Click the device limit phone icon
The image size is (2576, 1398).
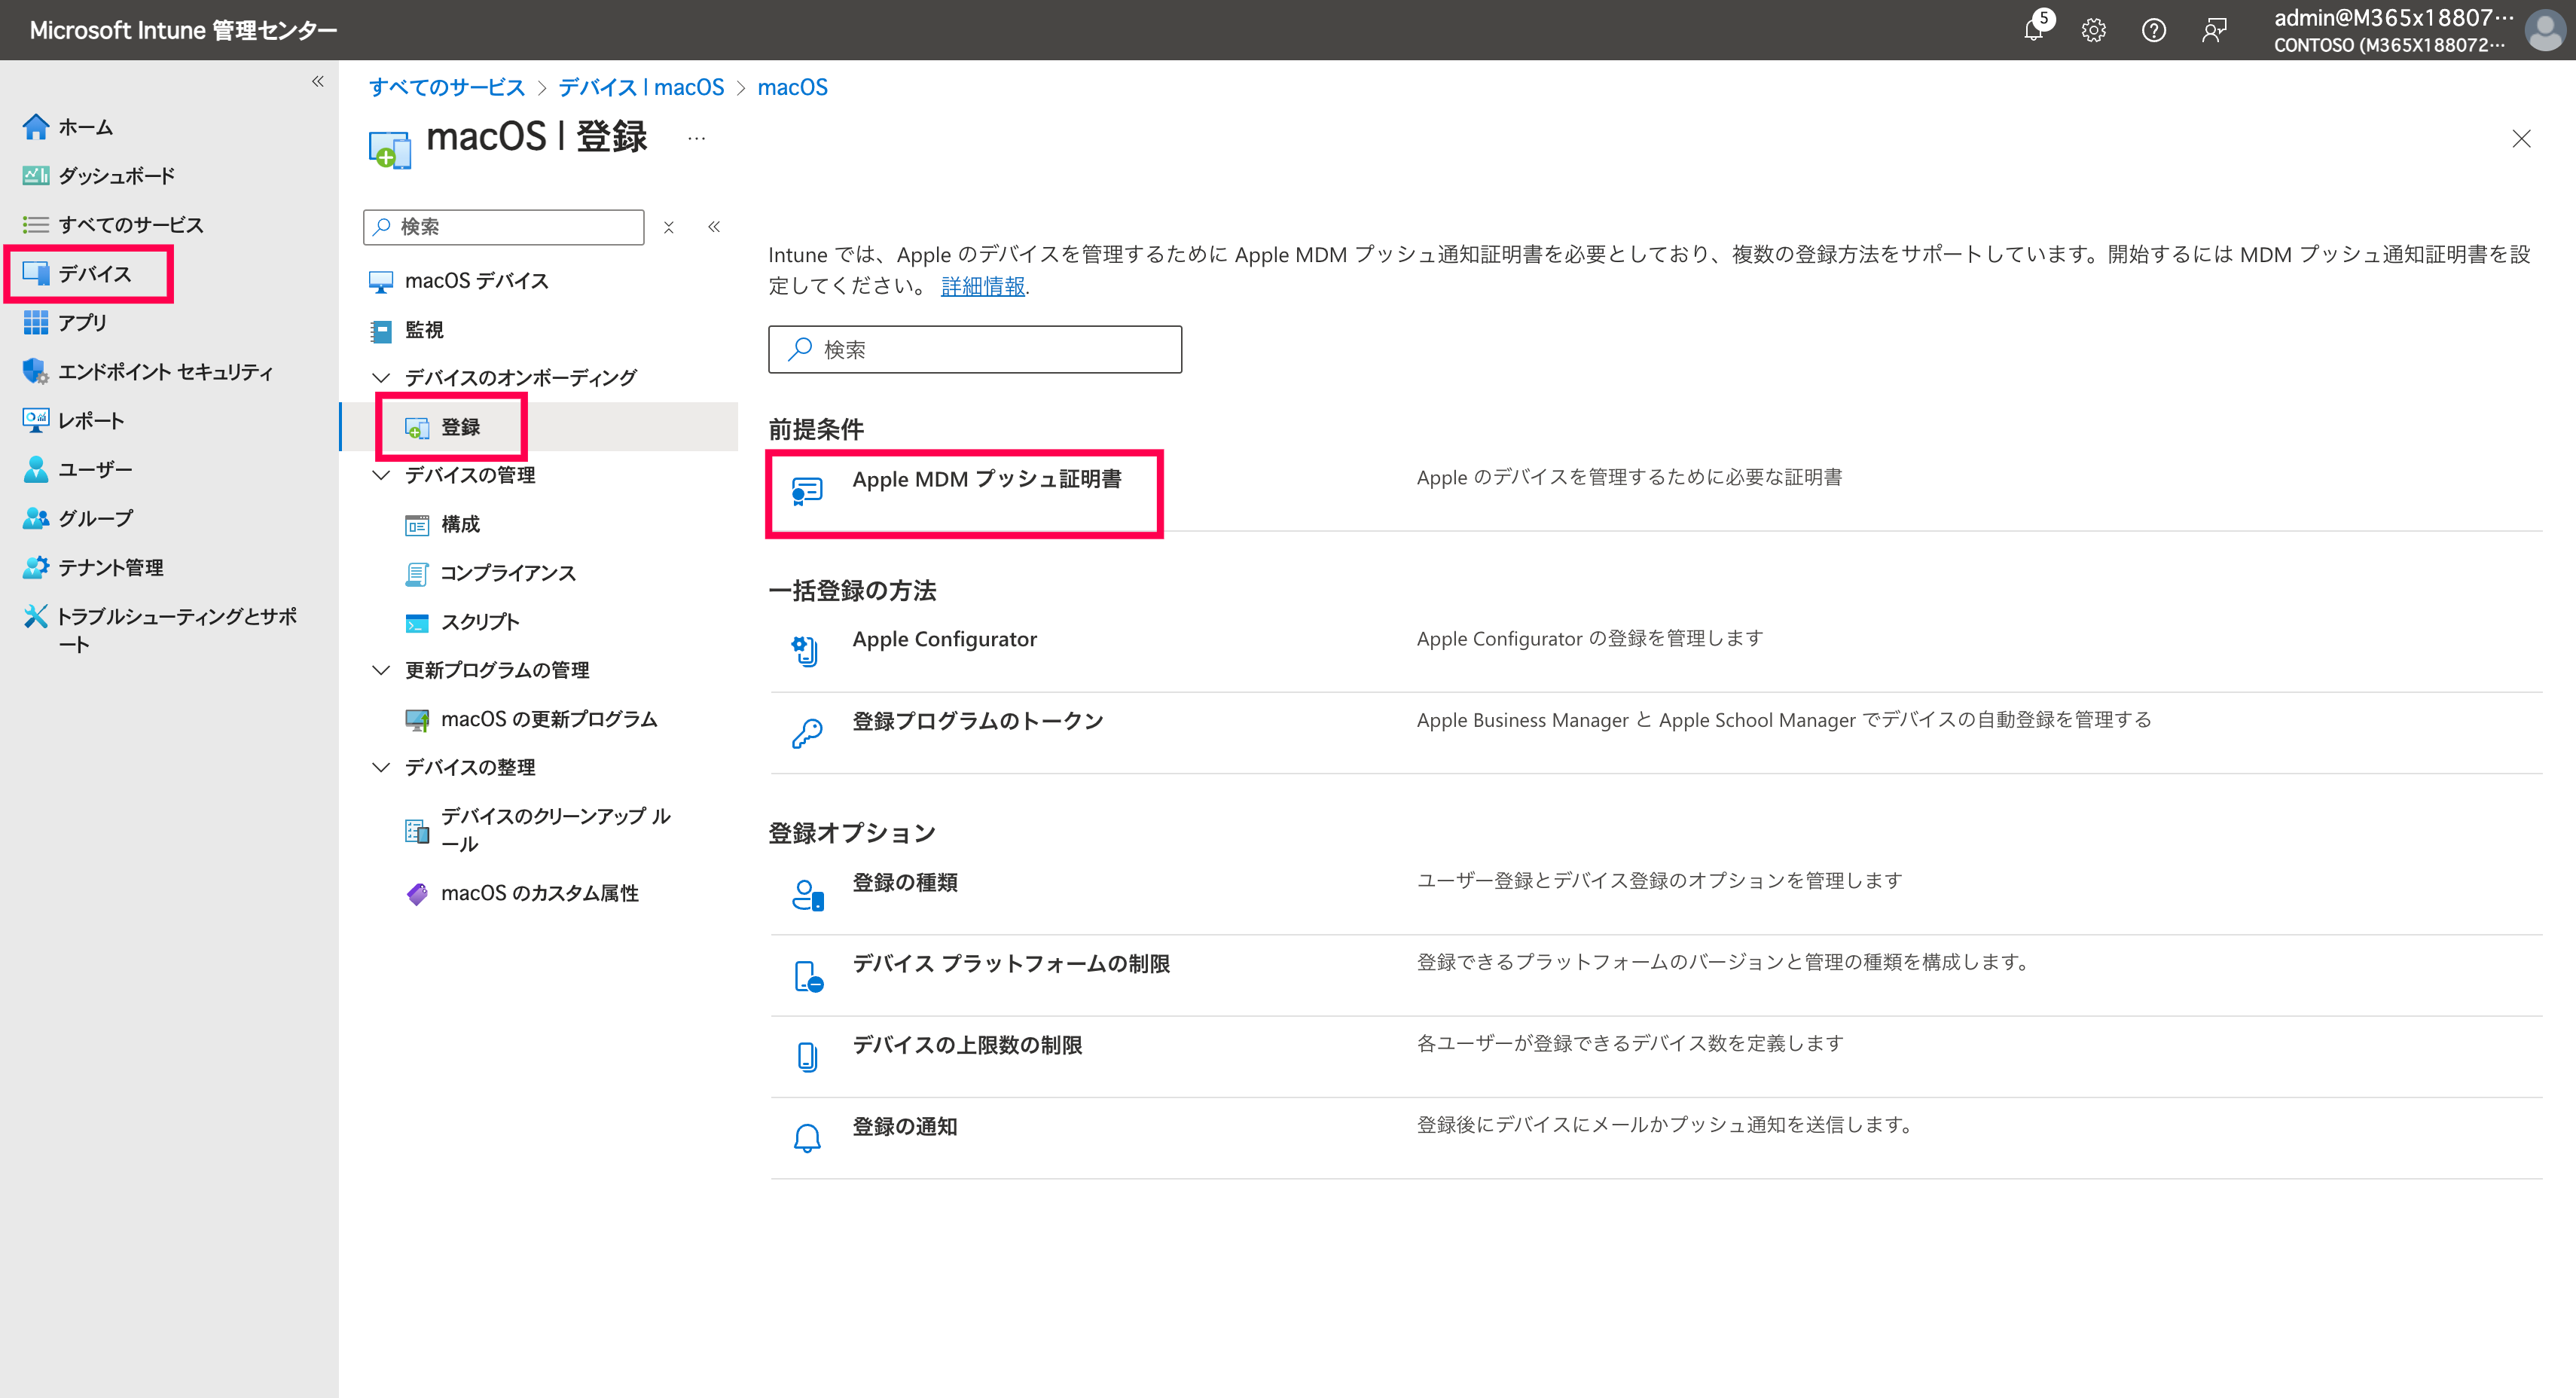click(807, 1057)
